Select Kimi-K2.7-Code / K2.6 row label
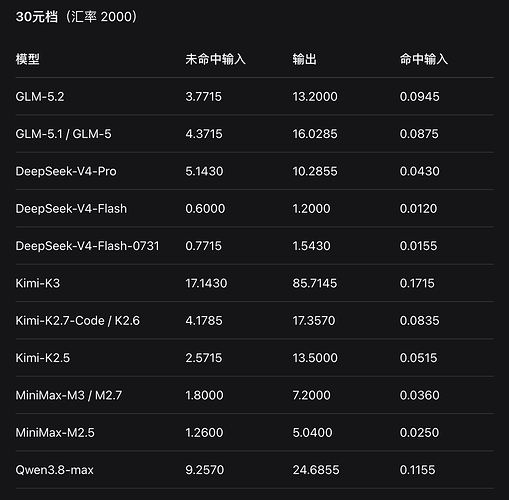509x500 pixels. tap(78, 321)
